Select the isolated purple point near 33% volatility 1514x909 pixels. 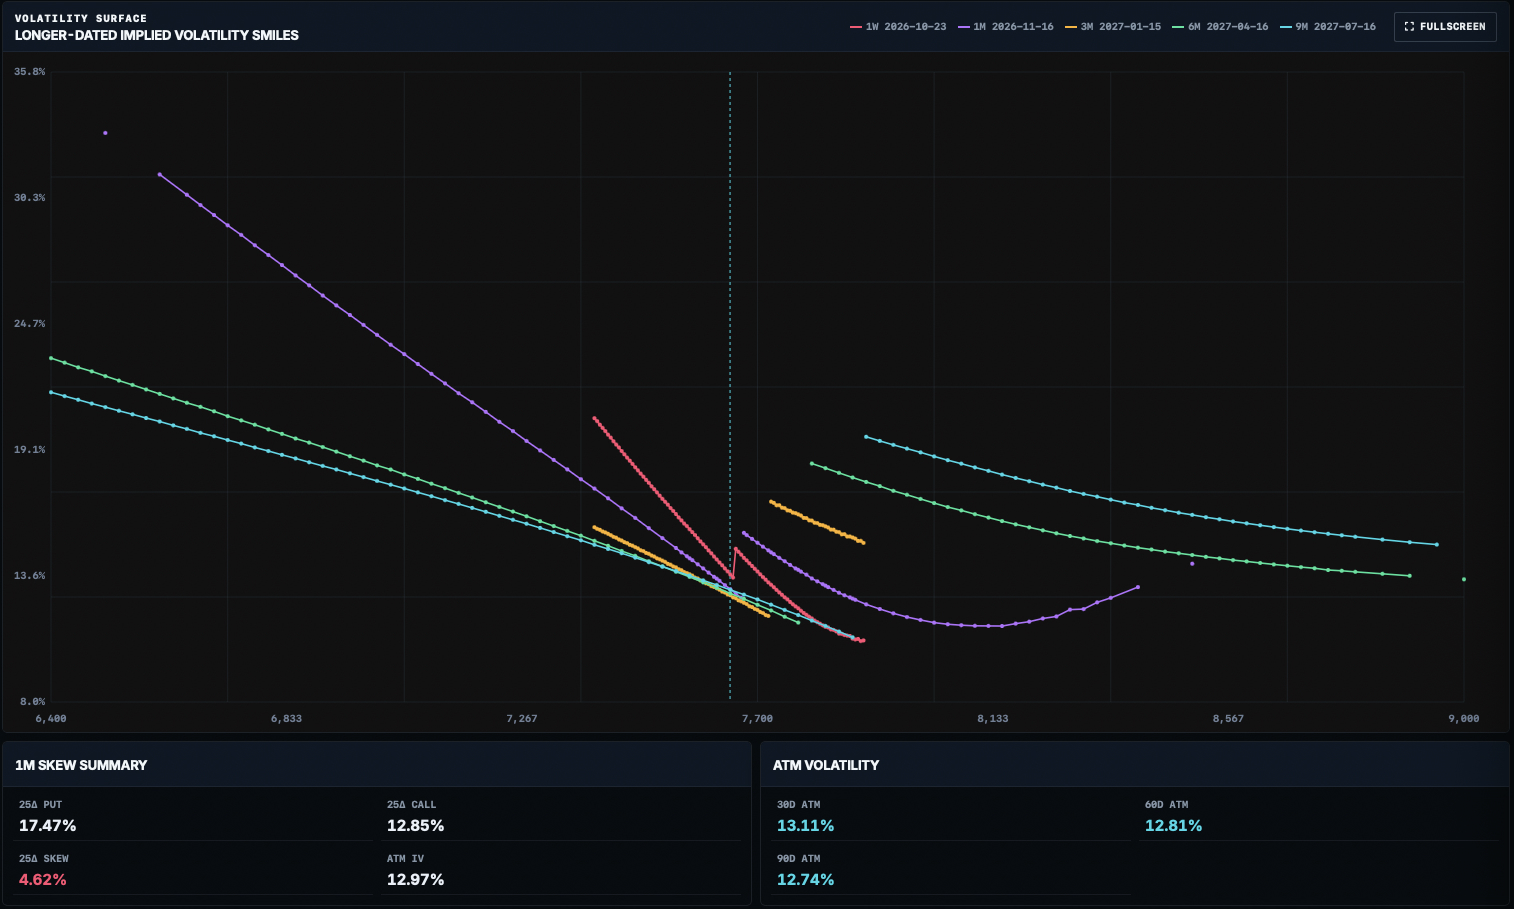105,133
